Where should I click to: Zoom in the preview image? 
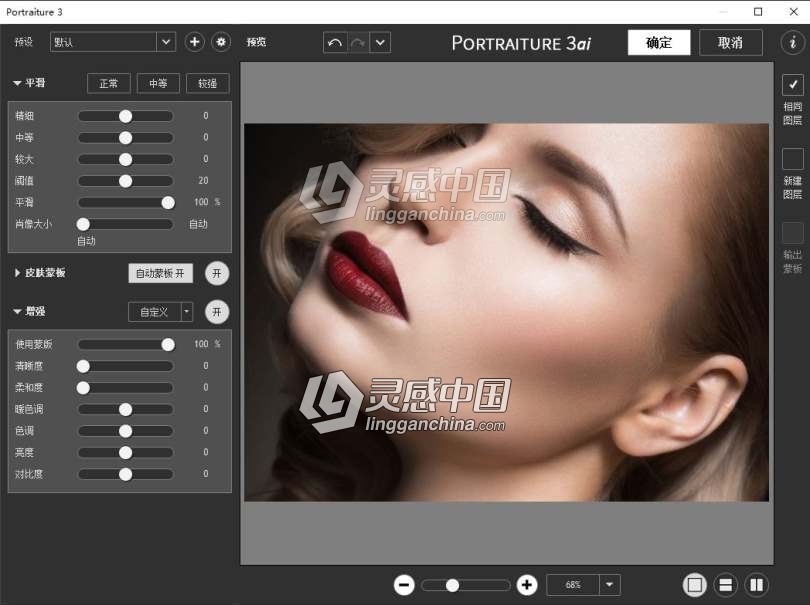[527, 585]
